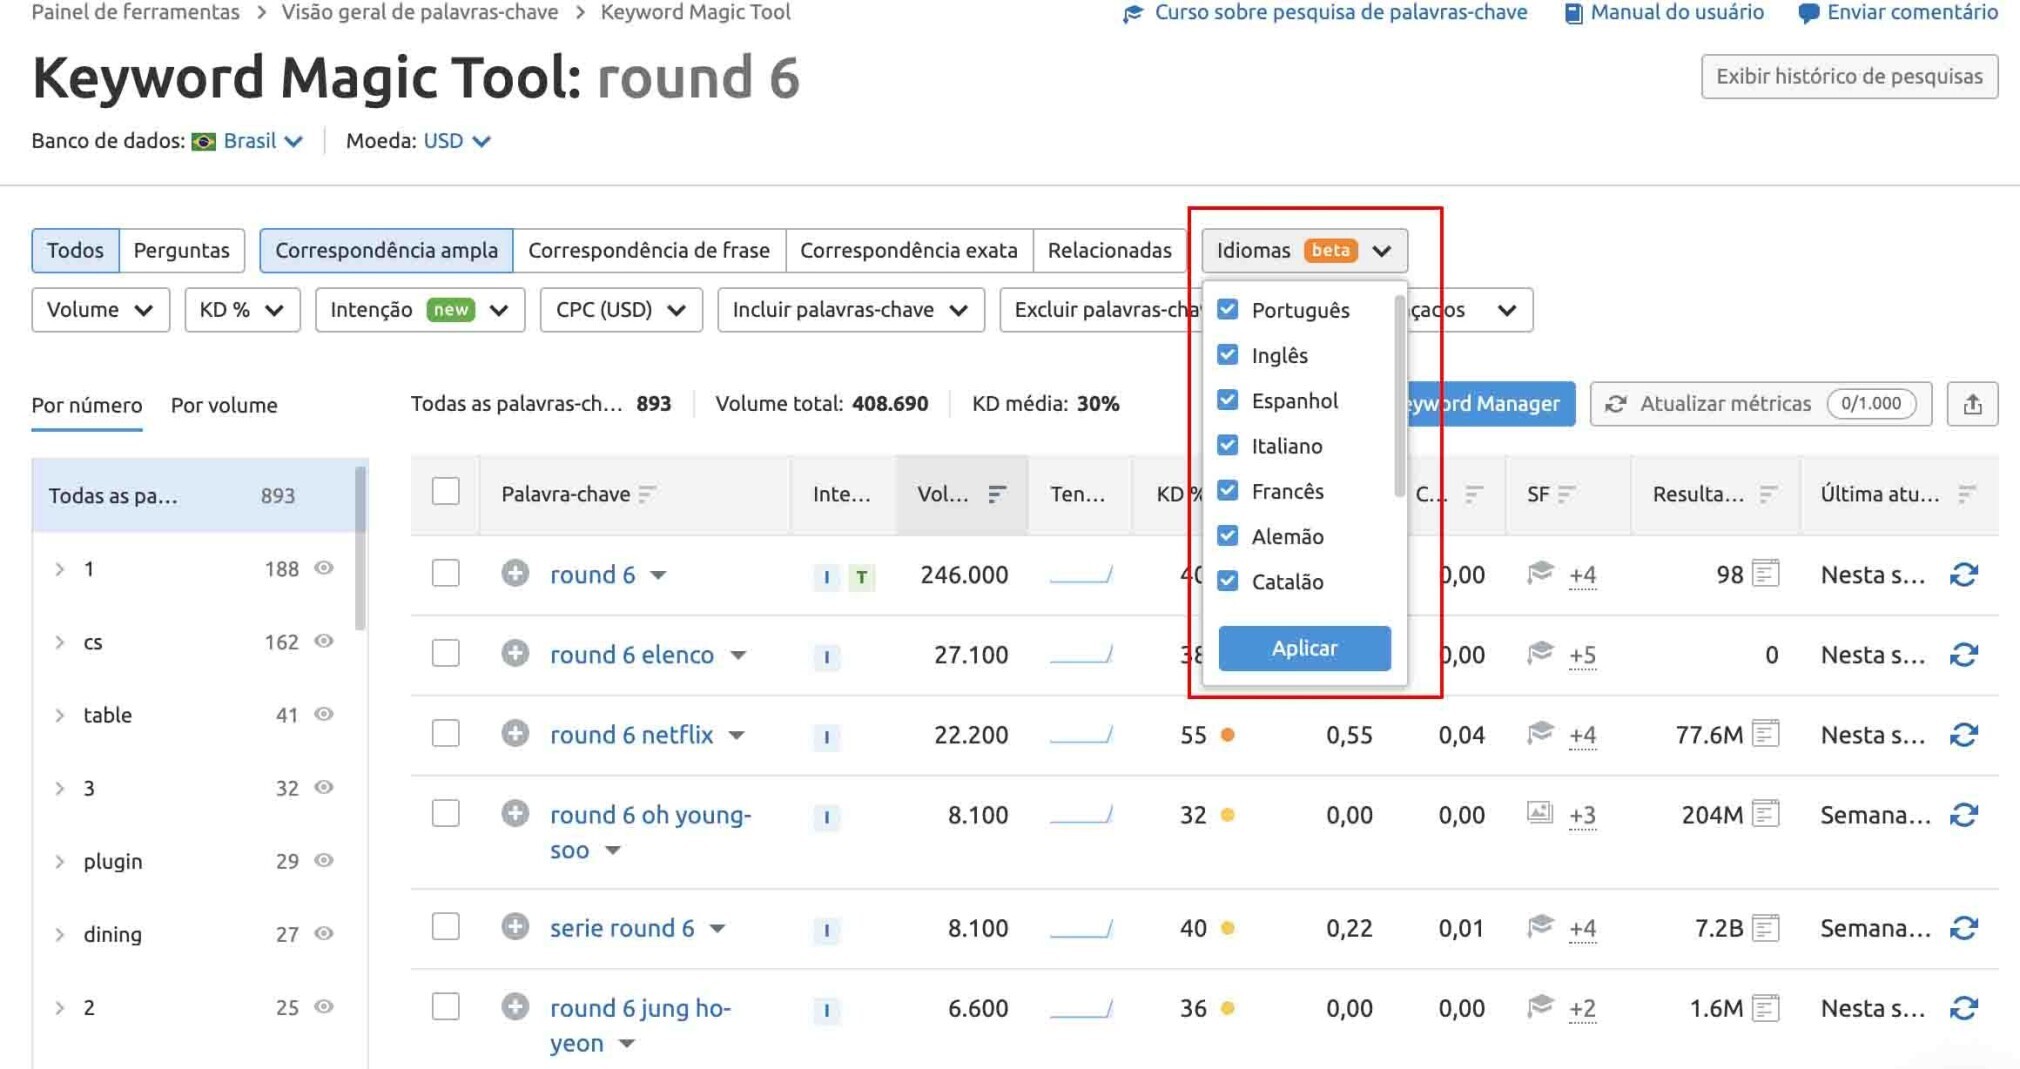Add 'round 6 elenco' keyword with plus icon

tap(515, 653)
